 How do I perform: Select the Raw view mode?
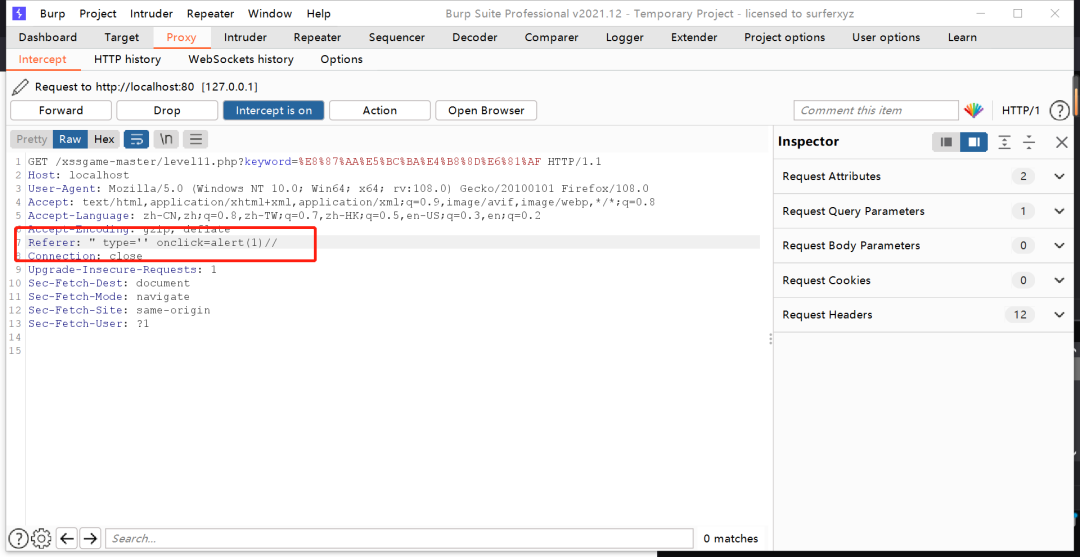click(x=70, y=139)
